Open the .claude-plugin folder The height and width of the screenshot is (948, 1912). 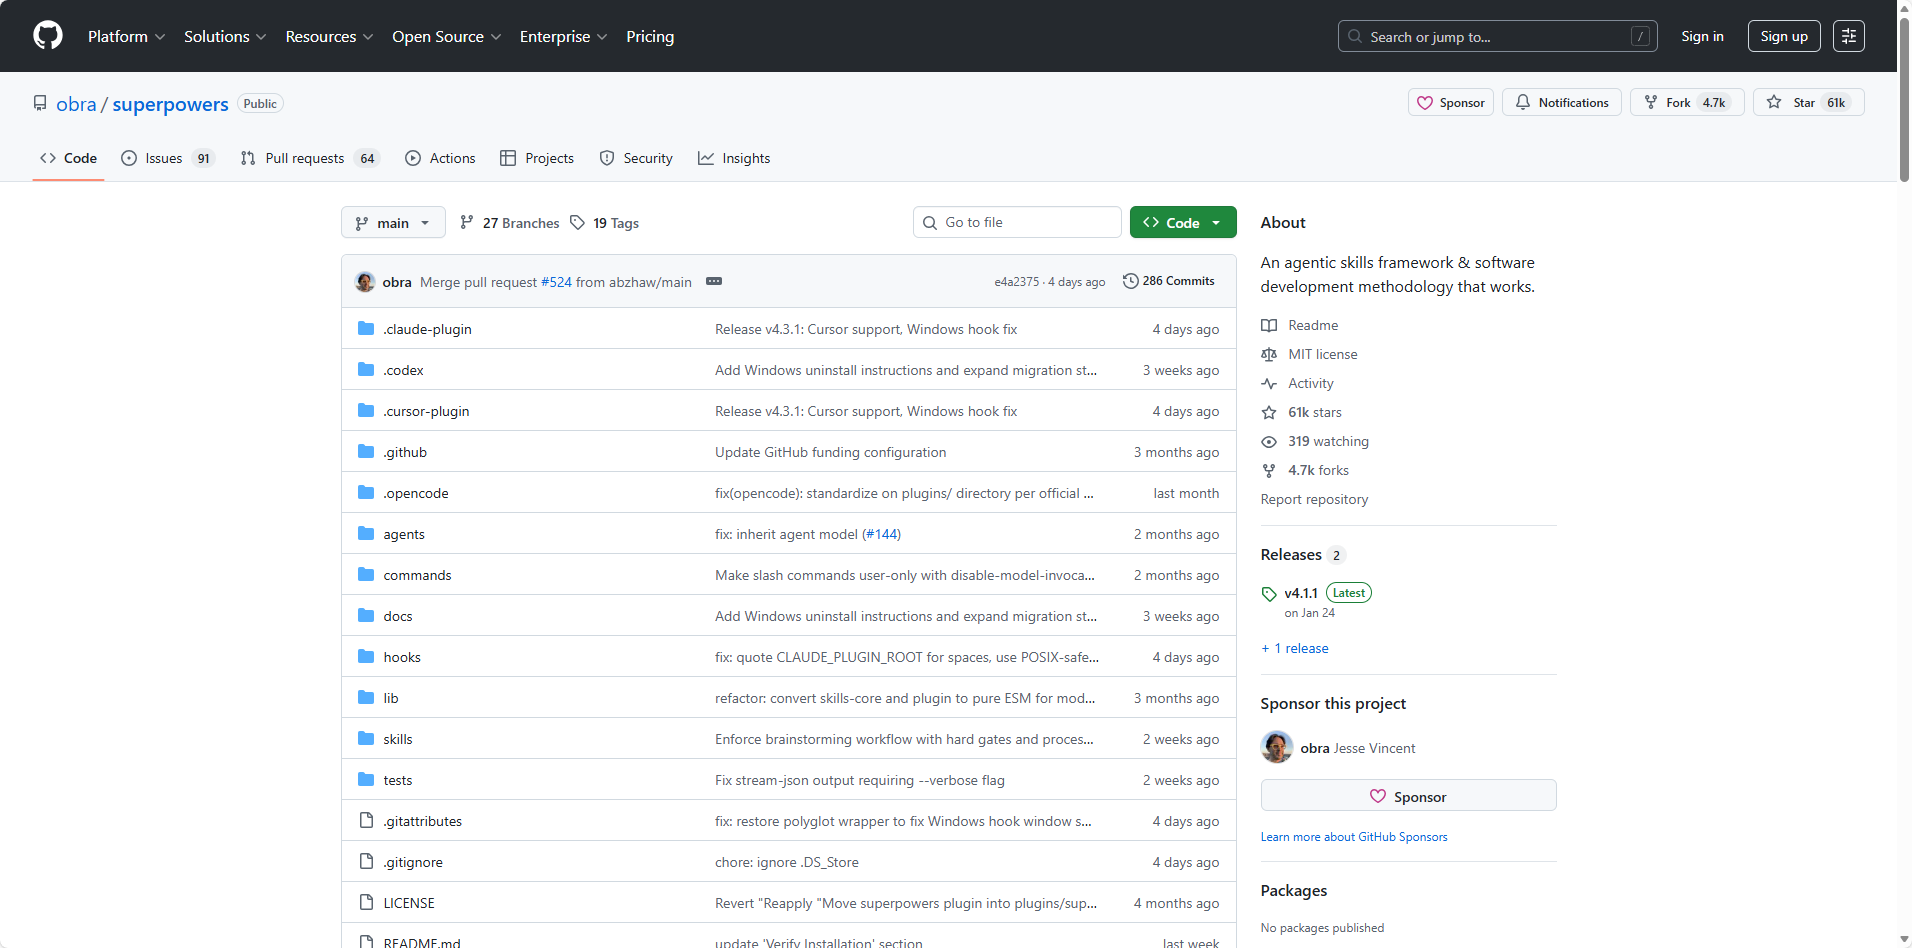click(427, 329)
